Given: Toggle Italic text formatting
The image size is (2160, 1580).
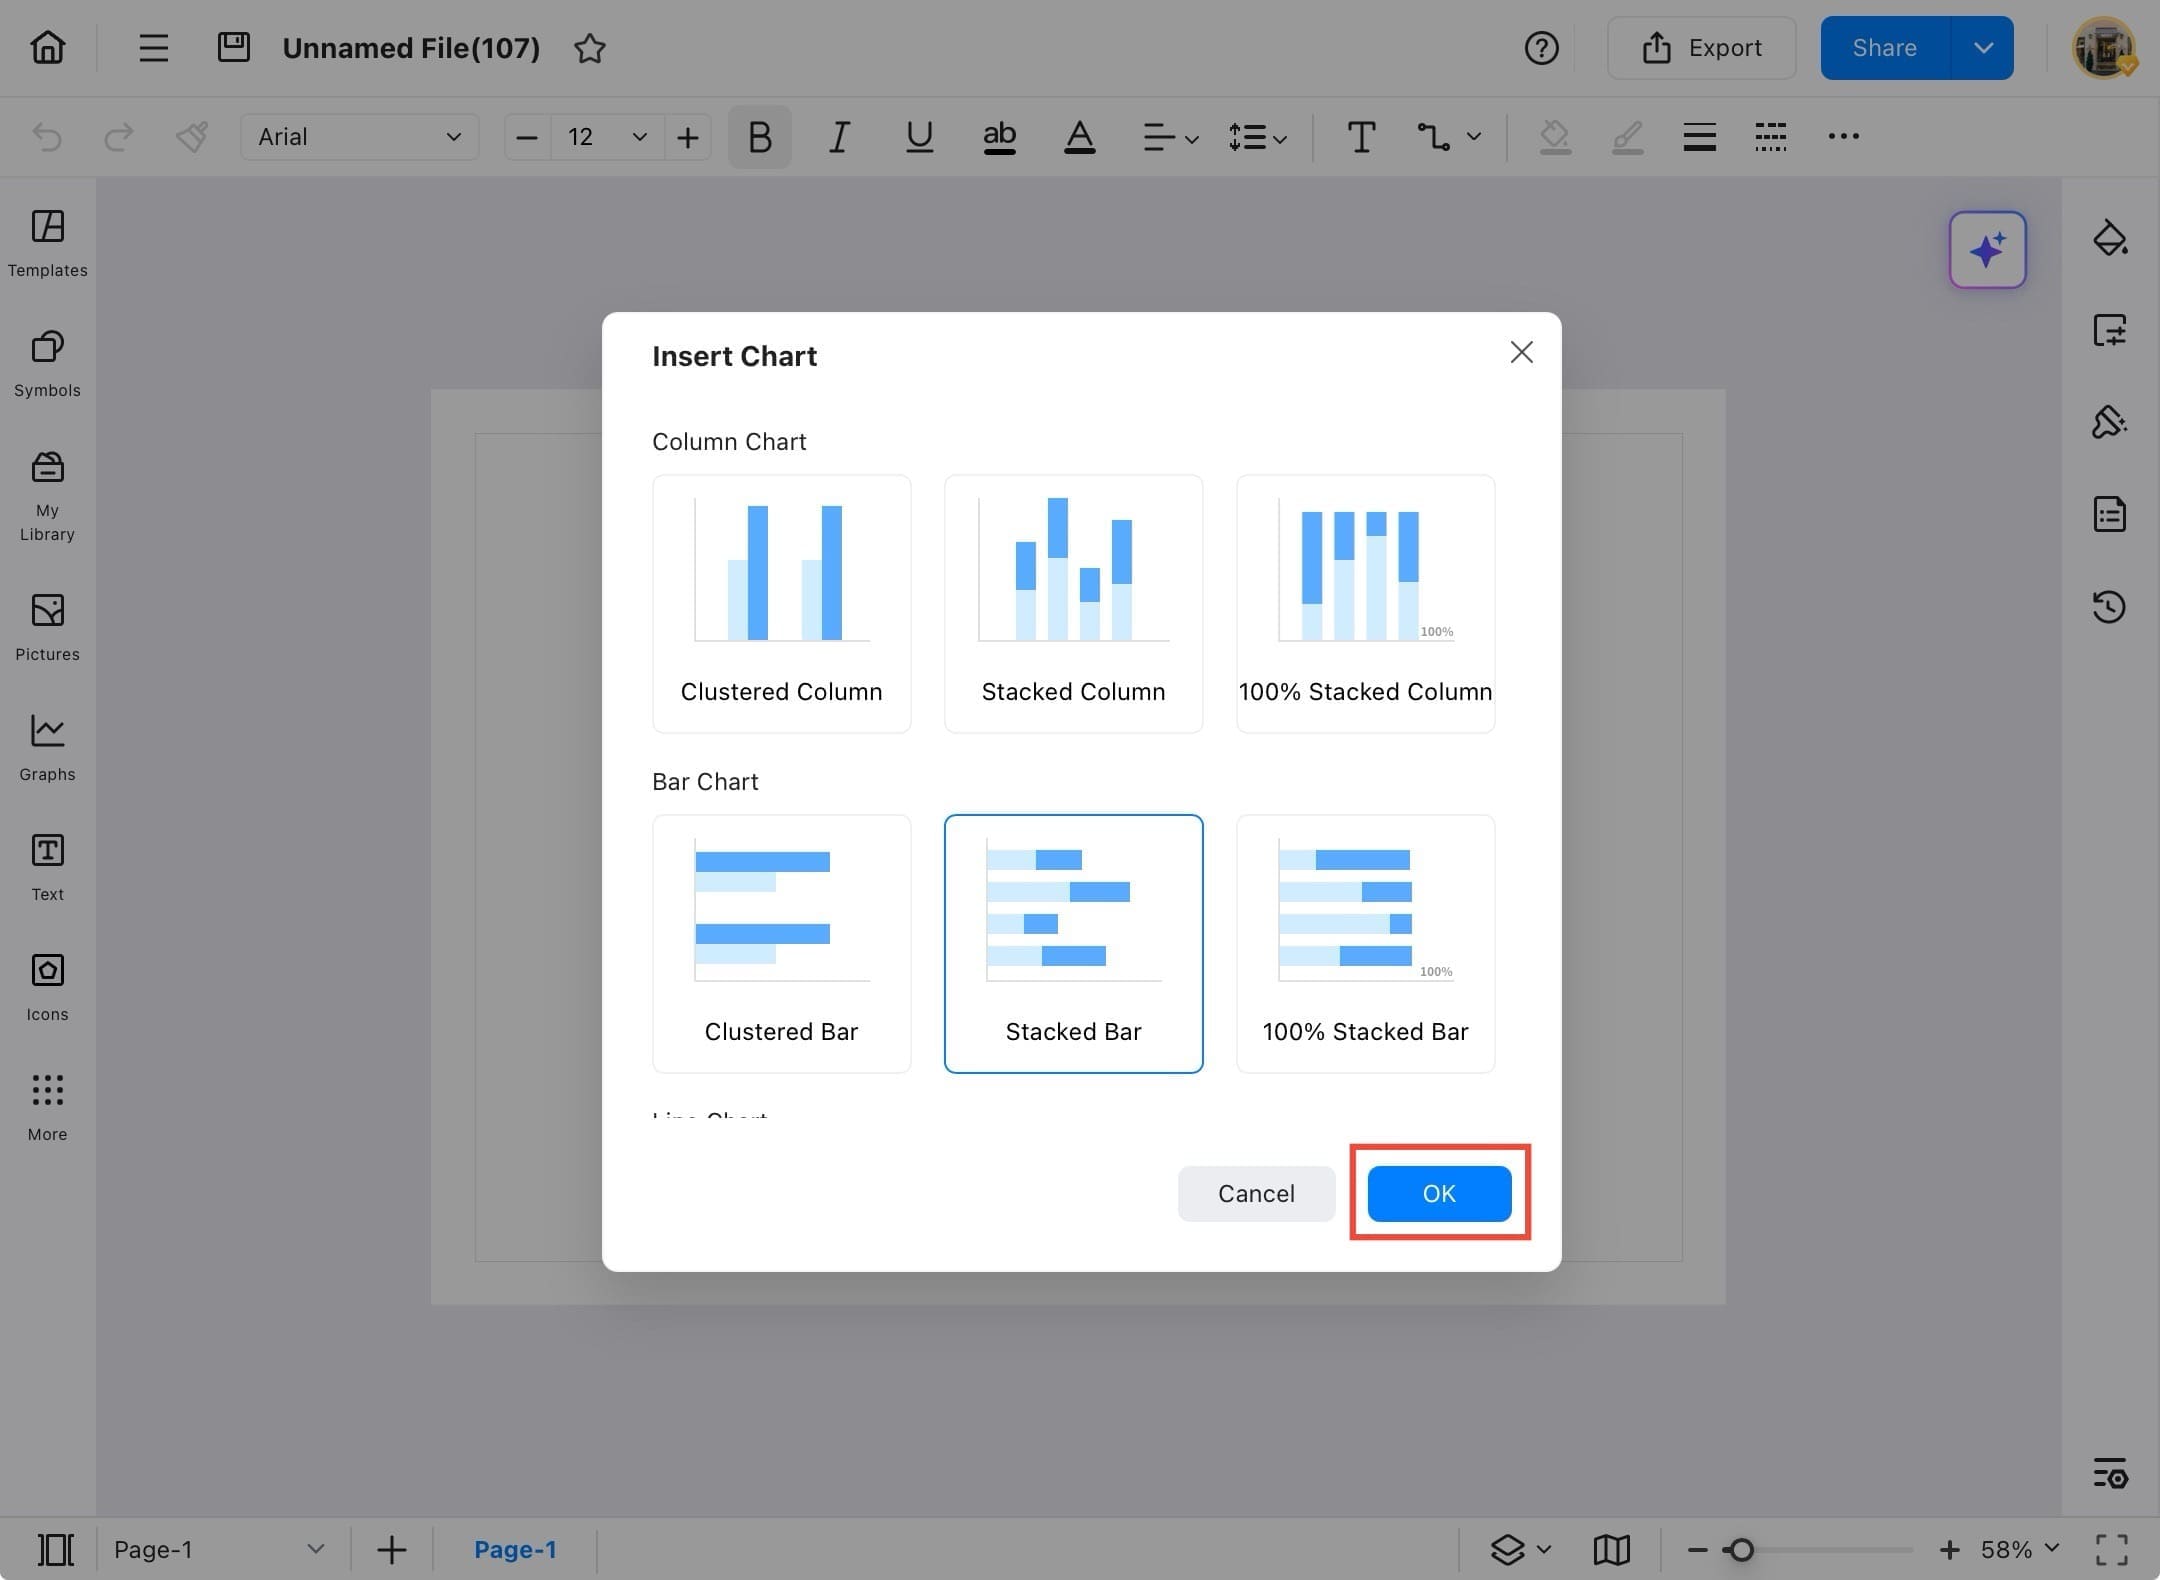Looking at the screenshot, I should point(839,137).
